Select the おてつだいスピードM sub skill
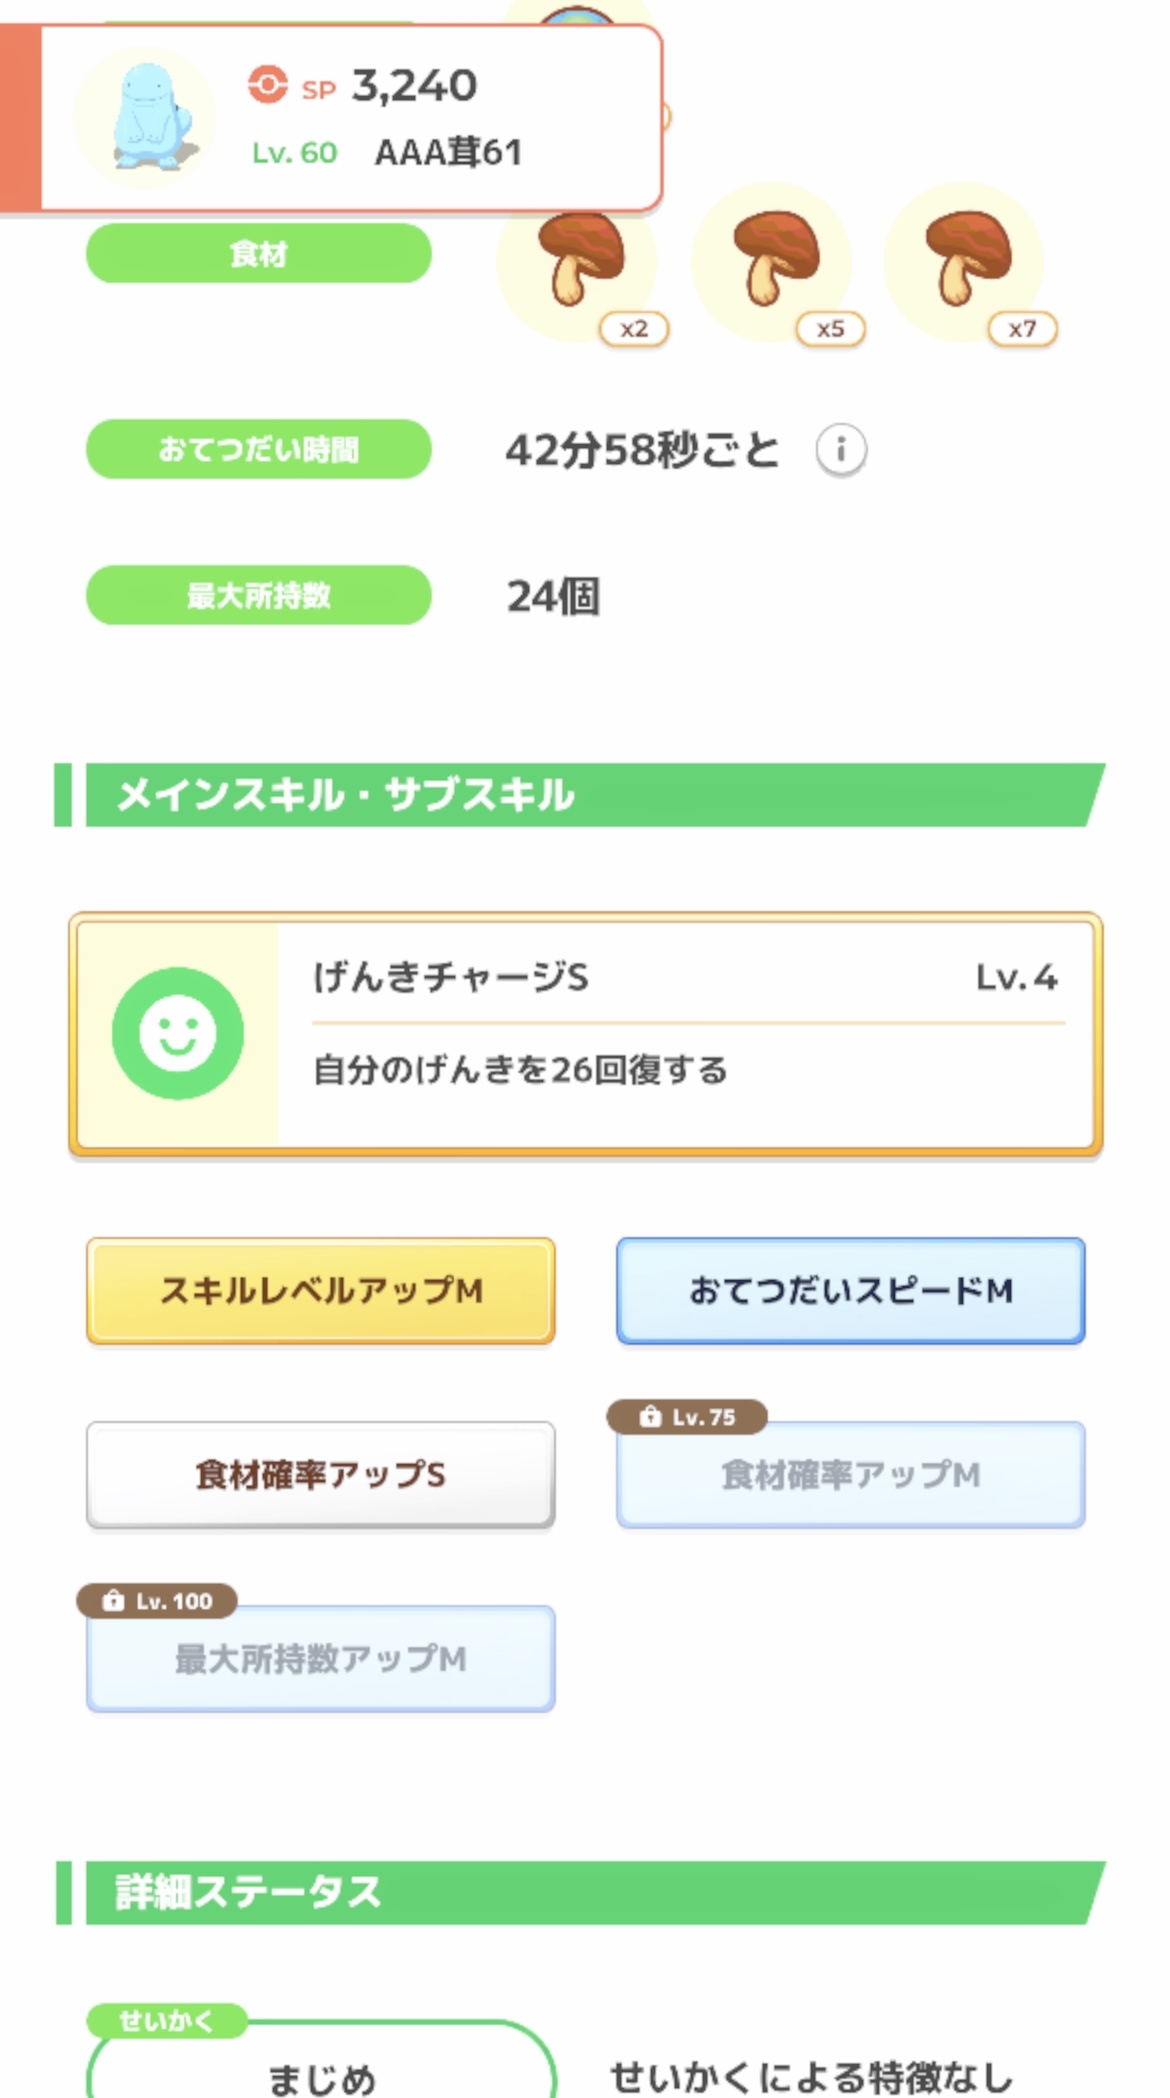This screenshot has height=2098, width=1170. coord(850,1291)
